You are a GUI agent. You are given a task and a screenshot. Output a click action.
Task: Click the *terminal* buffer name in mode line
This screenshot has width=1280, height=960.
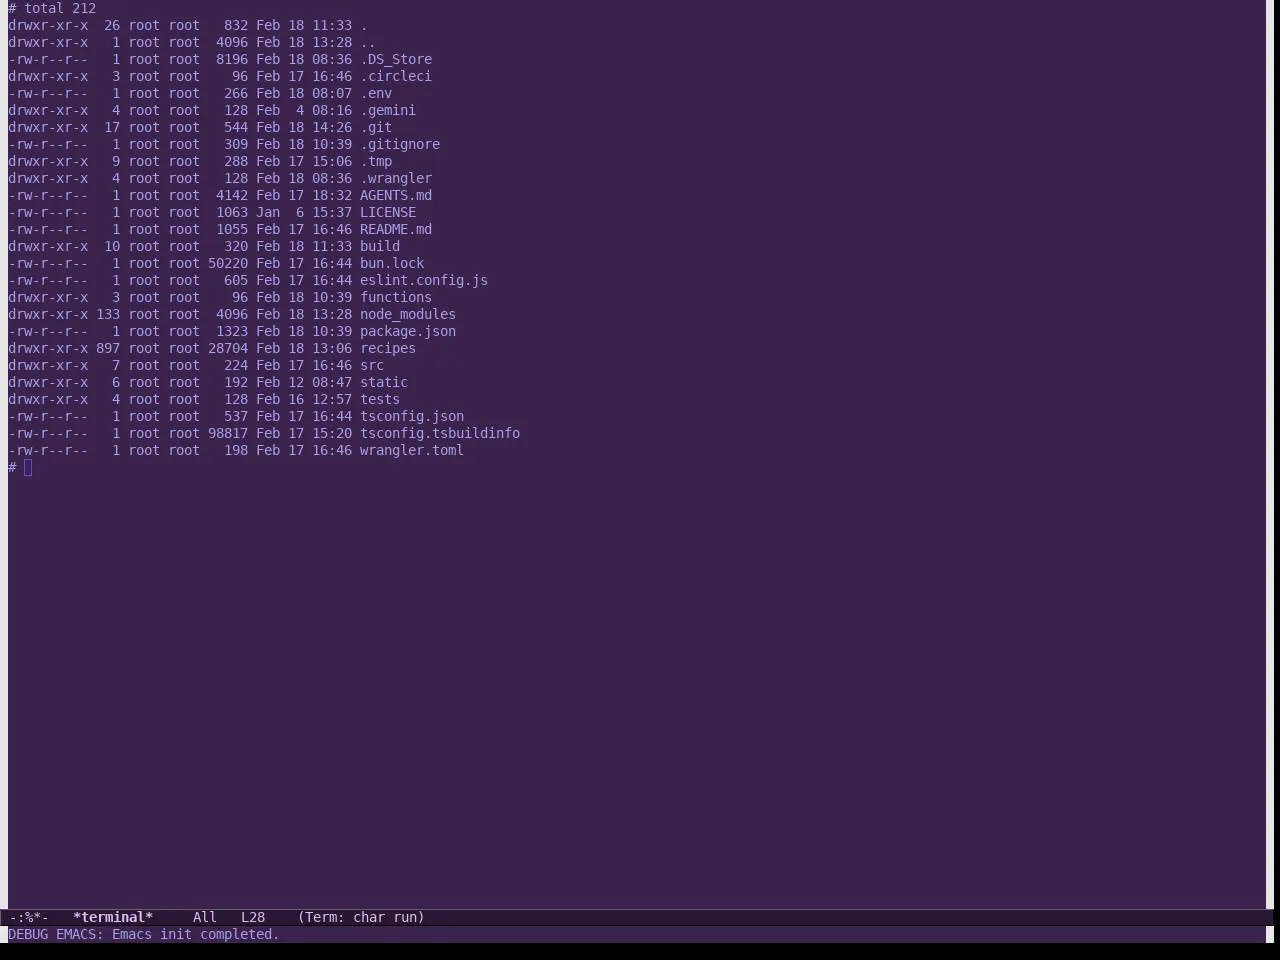pyautogui.click(x=113, y=917)
